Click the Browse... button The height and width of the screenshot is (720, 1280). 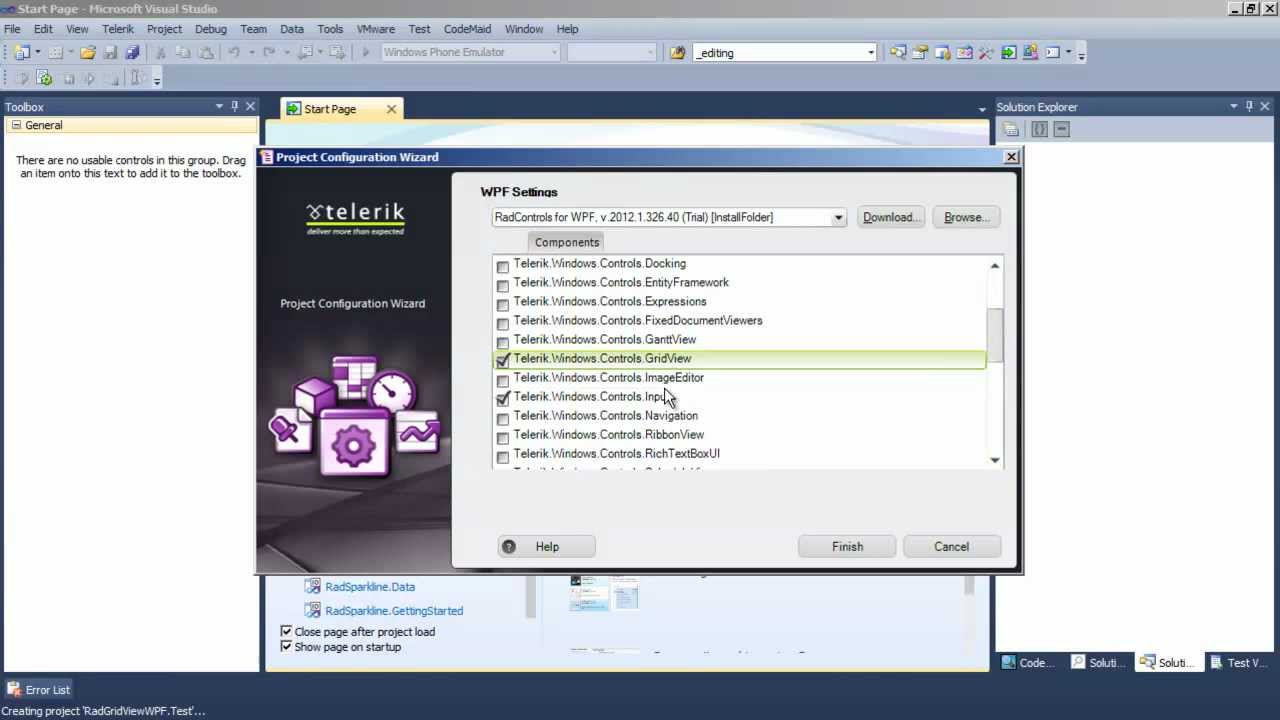click(x=966, y=217)
